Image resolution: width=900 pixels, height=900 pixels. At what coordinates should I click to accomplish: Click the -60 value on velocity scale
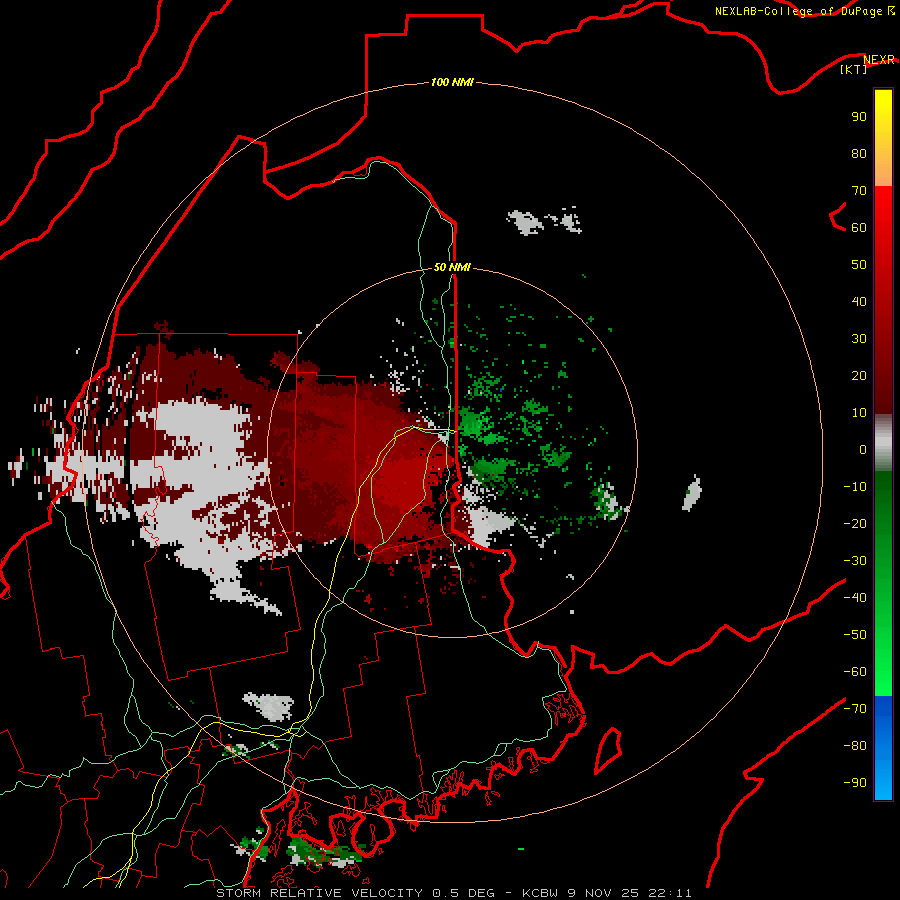855,672
